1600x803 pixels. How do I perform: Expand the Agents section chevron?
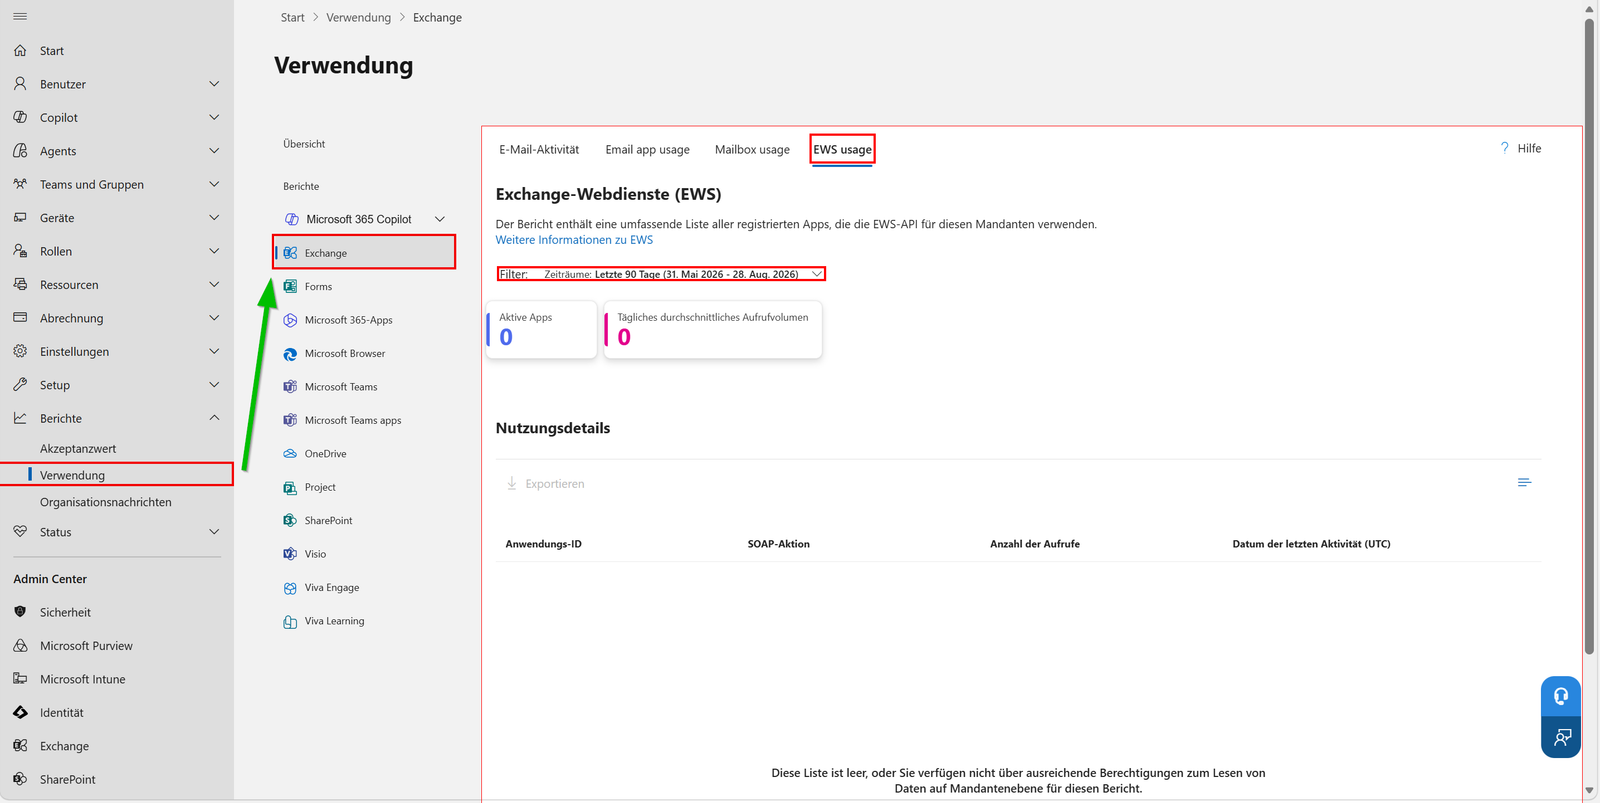[214, 151]
